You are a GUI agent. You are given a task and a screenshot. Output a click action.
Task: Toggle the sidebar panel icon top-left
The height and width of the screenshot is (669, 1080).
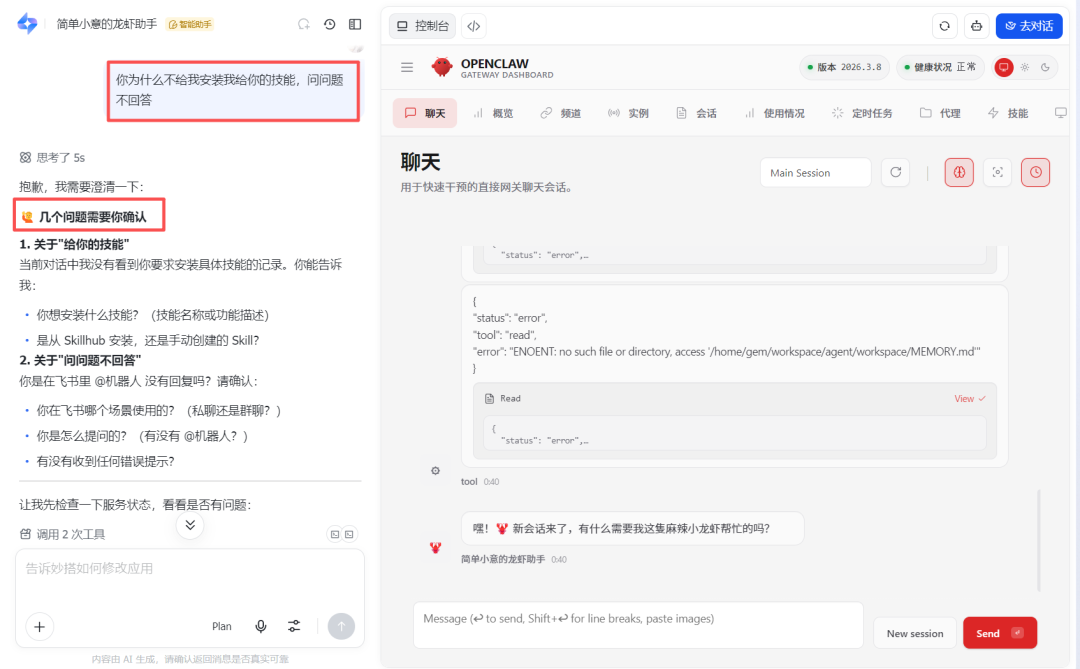click(355, 24)
